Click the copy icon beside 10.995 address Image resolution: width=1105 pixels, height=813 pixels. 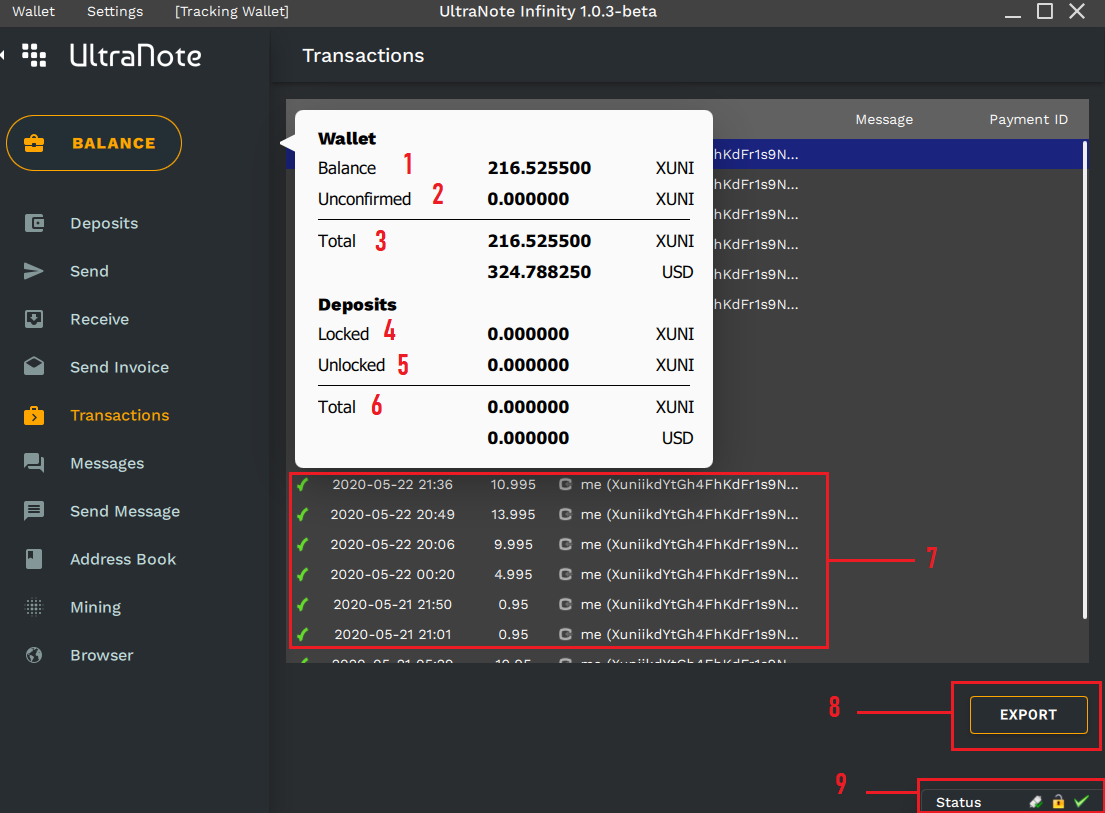[x=565, y=485]
